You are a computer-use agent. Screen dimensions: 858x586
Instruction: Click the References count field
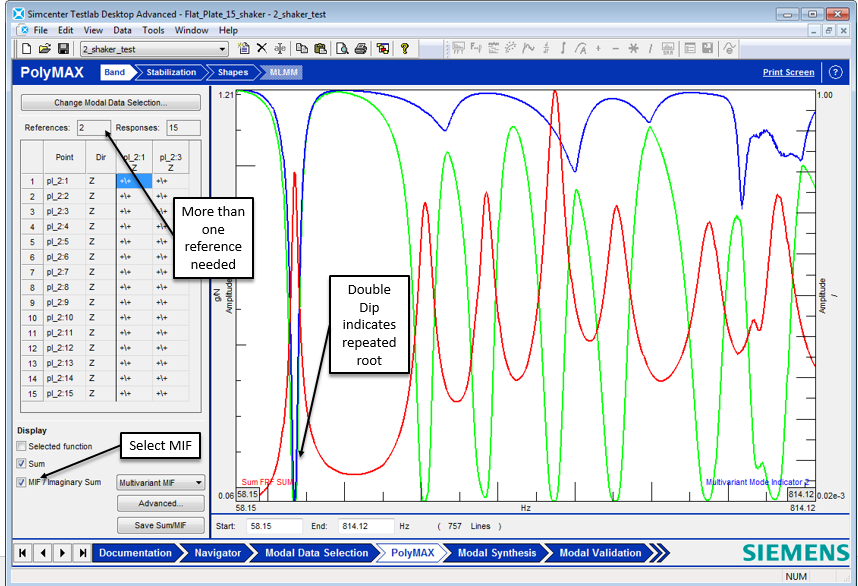(94, 127)
